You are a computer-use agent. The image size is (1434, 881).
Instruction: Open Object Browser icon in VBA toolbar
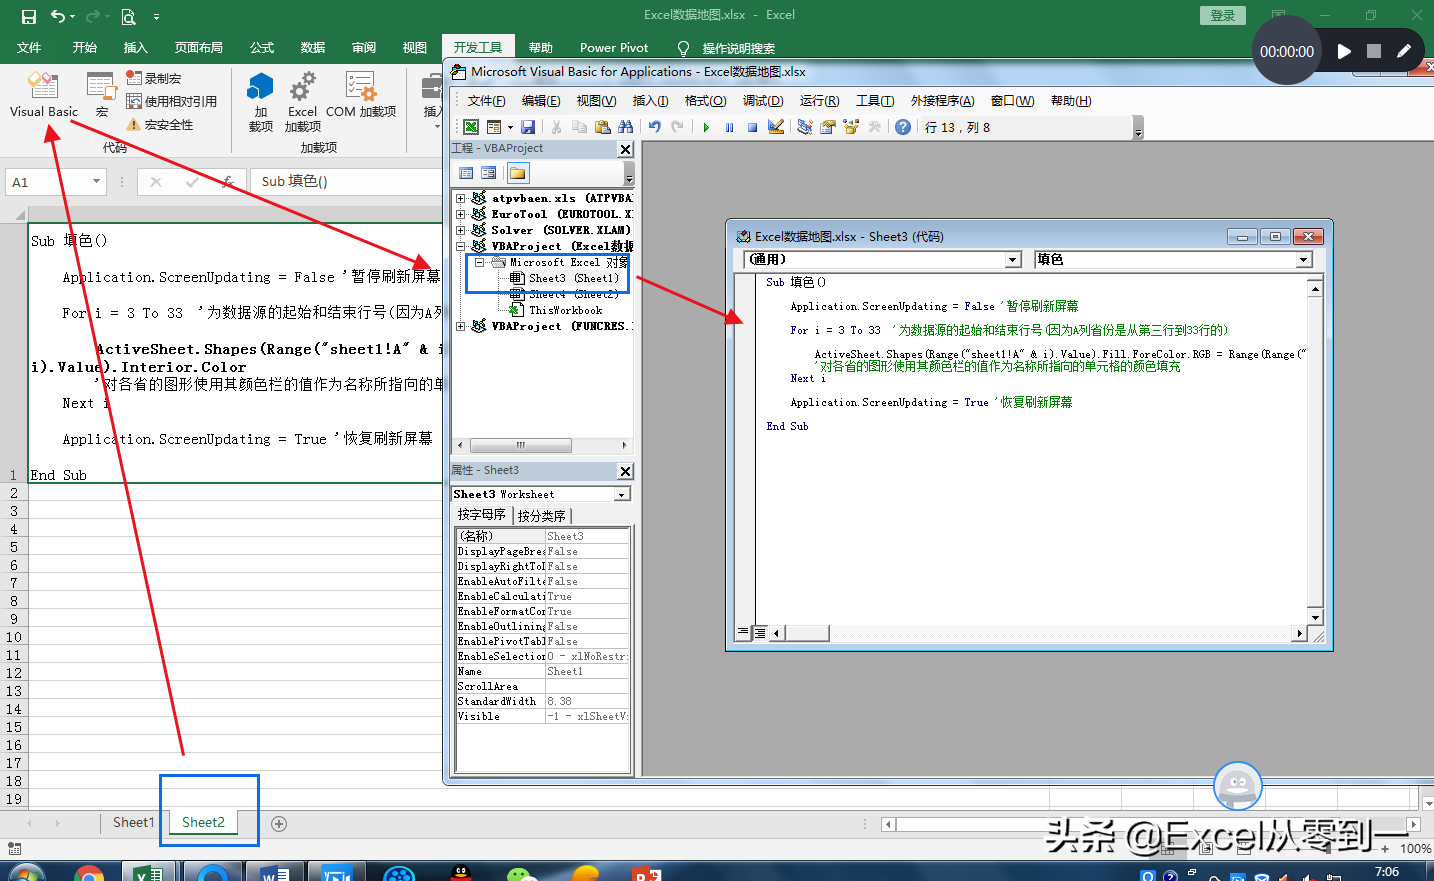point(851,127)
